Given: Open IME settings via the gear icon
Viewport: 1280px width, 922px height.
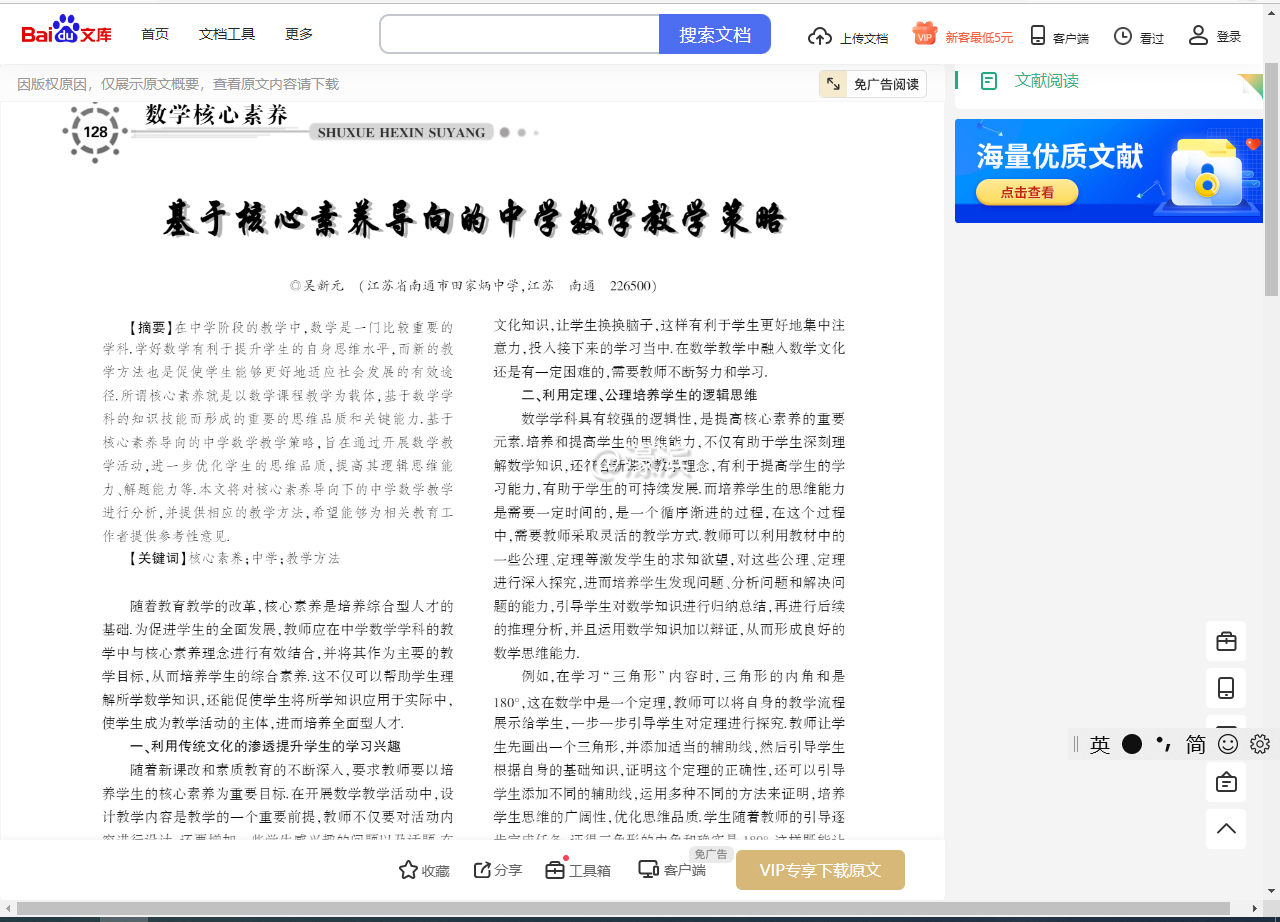Looking at the screenshot, I should [x=1259, y=744].
